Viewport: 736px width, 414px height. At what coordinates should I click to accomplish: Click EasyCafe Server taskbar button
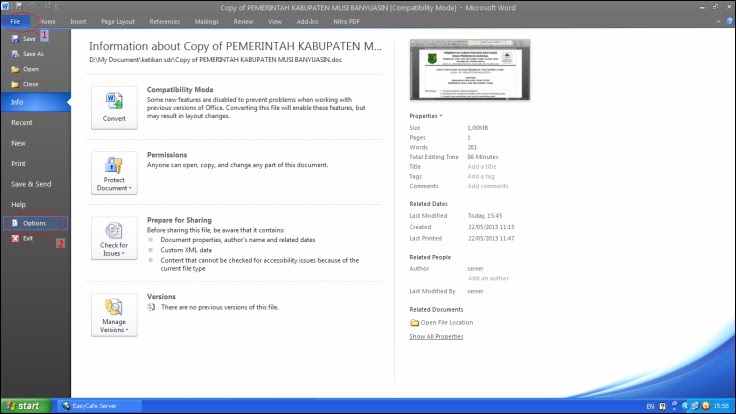click(99, 406)
